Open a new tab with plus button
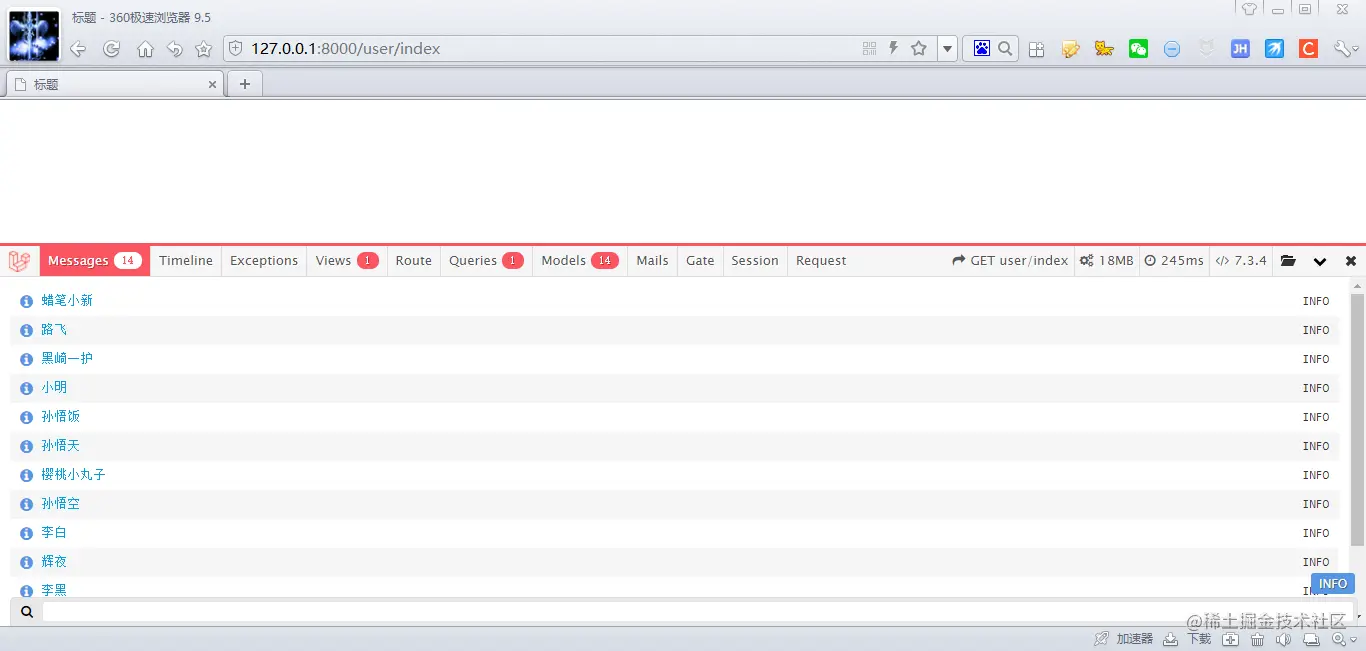1366x651 pixels. [x=245, y=84]
